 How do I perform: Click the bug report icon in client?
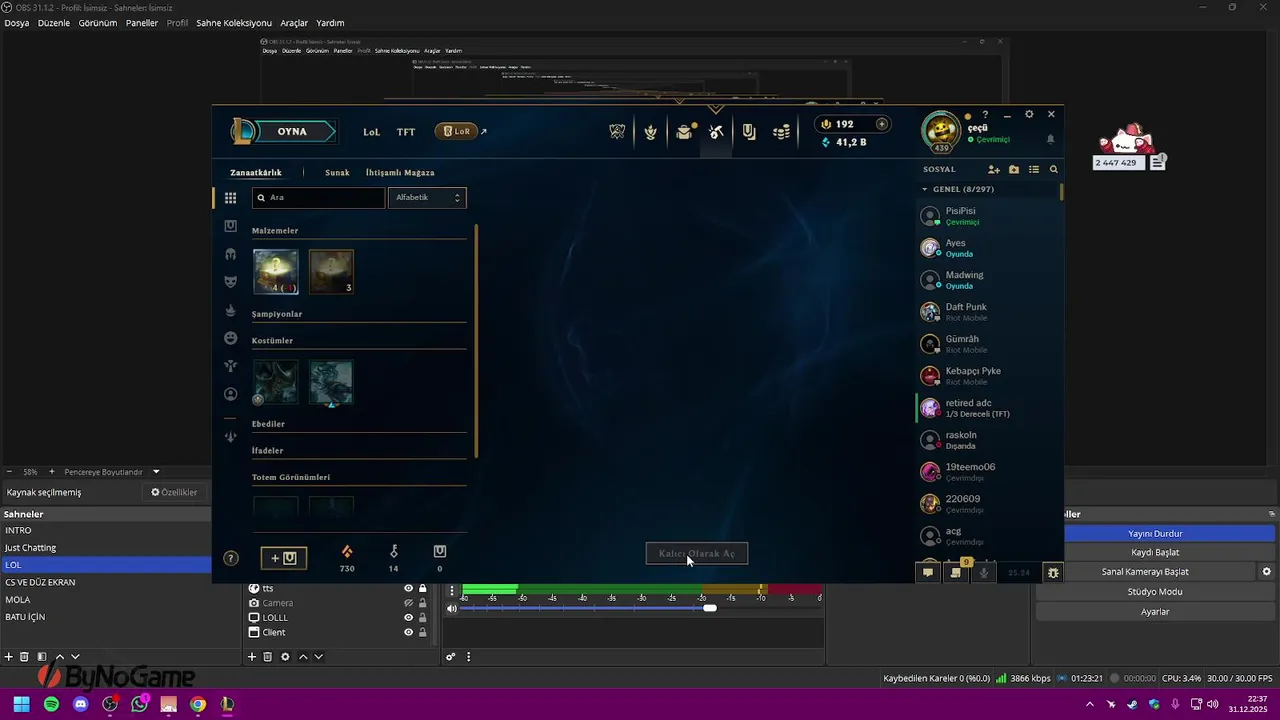point(1053,573)
